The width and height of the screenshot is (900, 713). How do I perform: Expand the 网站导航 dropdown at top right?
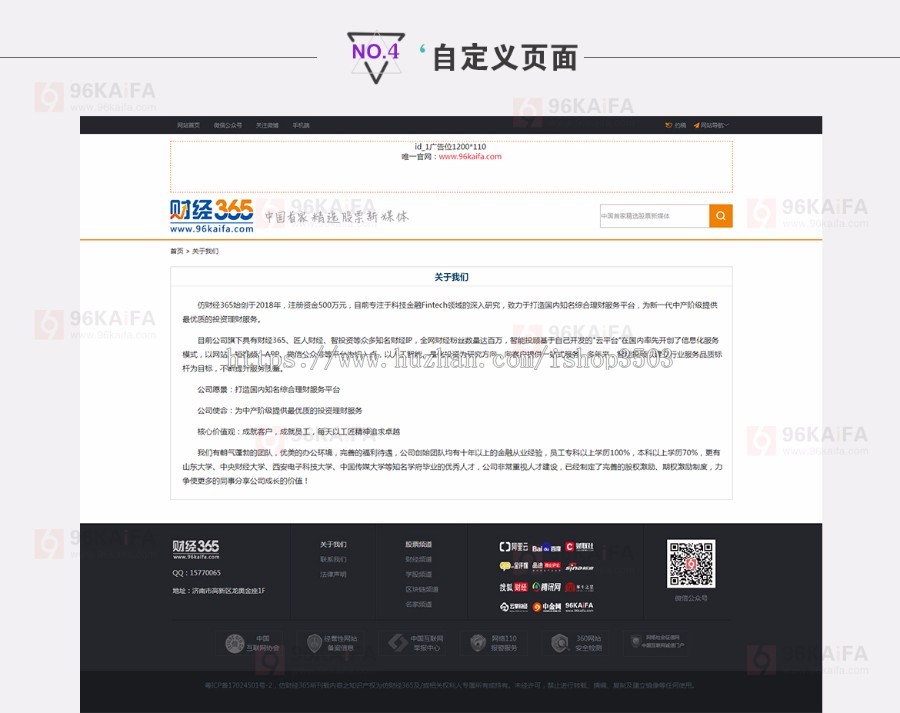point(713,125)
